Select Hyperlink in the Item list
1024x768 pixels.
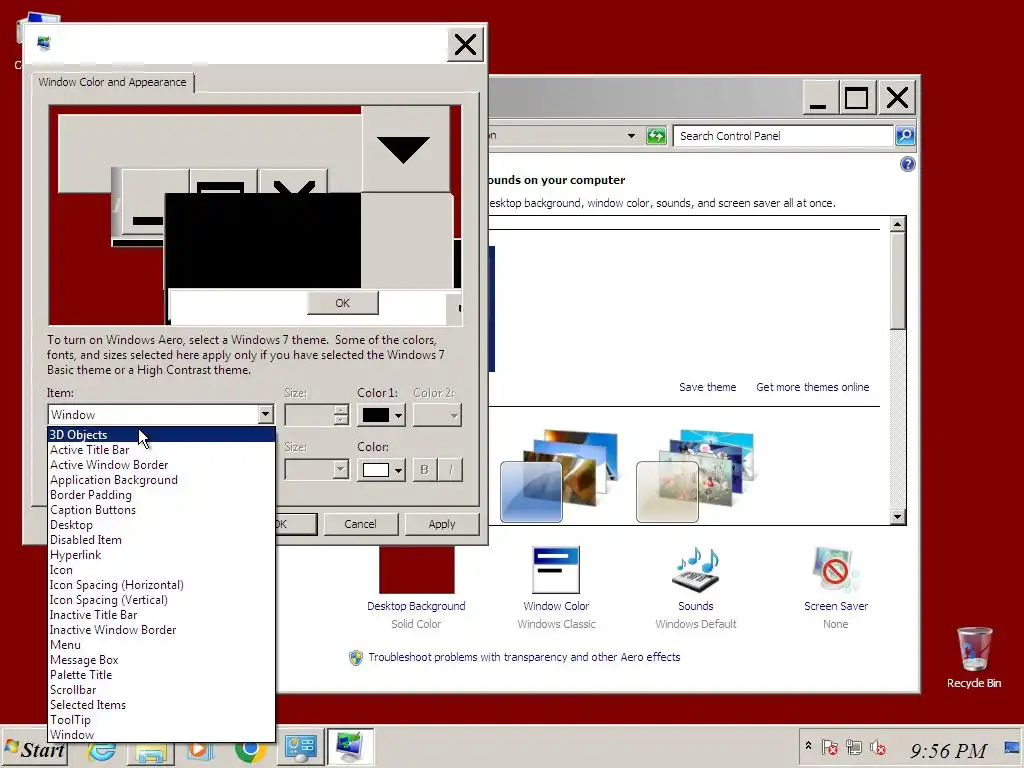[161, 555]
